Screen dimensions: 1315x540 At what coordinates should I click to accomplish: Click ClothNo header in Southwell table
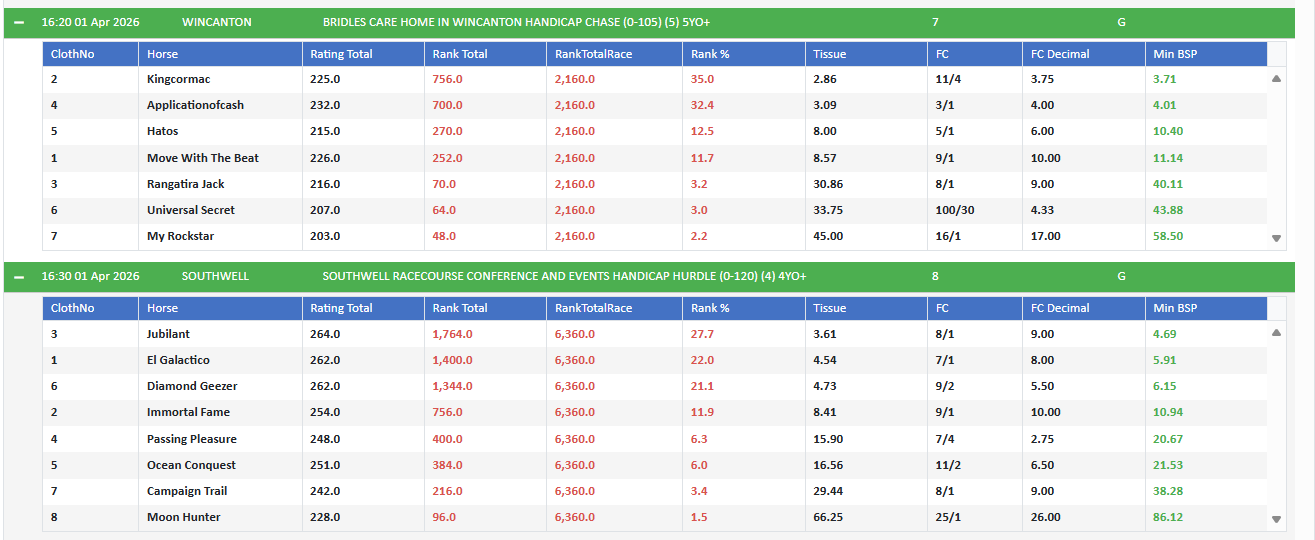[x=72, y=308]
